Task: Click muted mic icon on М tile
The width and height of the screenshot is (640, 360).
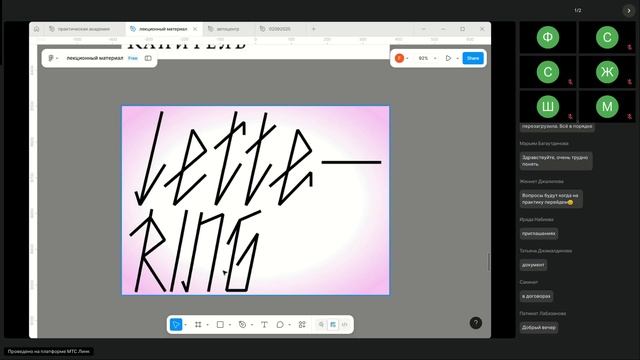Action: click(x=629, y=117)
